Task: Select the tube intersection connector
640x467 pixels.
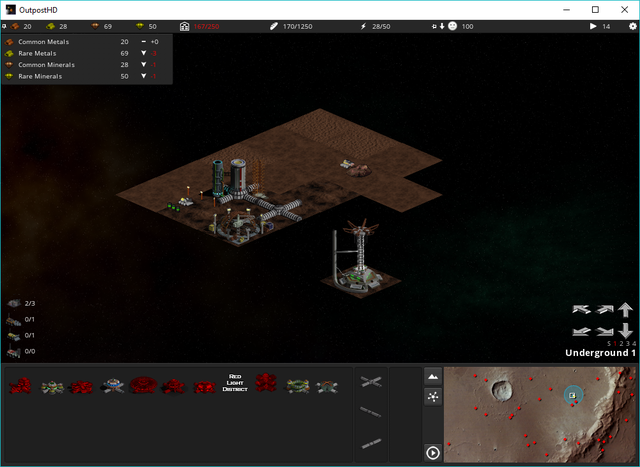Action: click(371, 382)
